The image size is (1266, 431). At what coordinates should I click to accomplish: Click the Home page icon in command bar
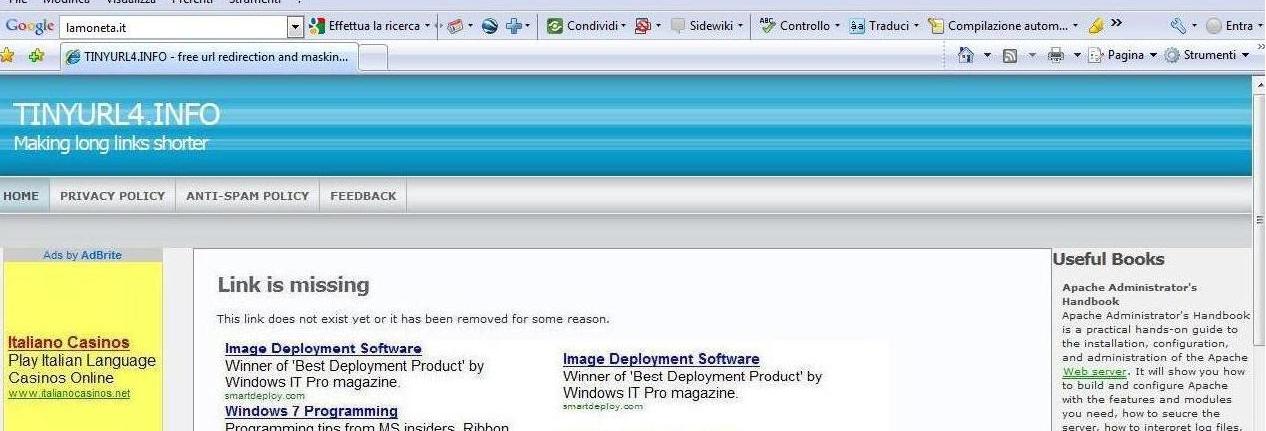click(966, 55)
